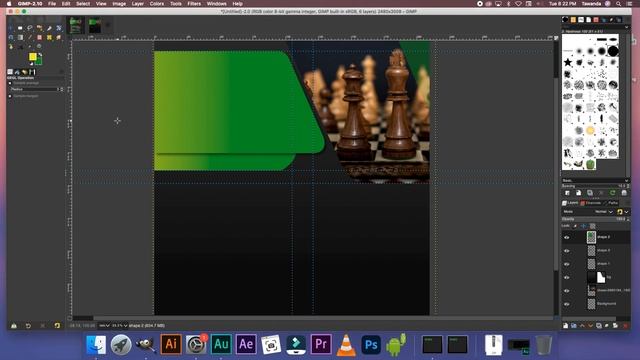
Task: Open the layer Mode Normal dropdown
Action: 604,211
